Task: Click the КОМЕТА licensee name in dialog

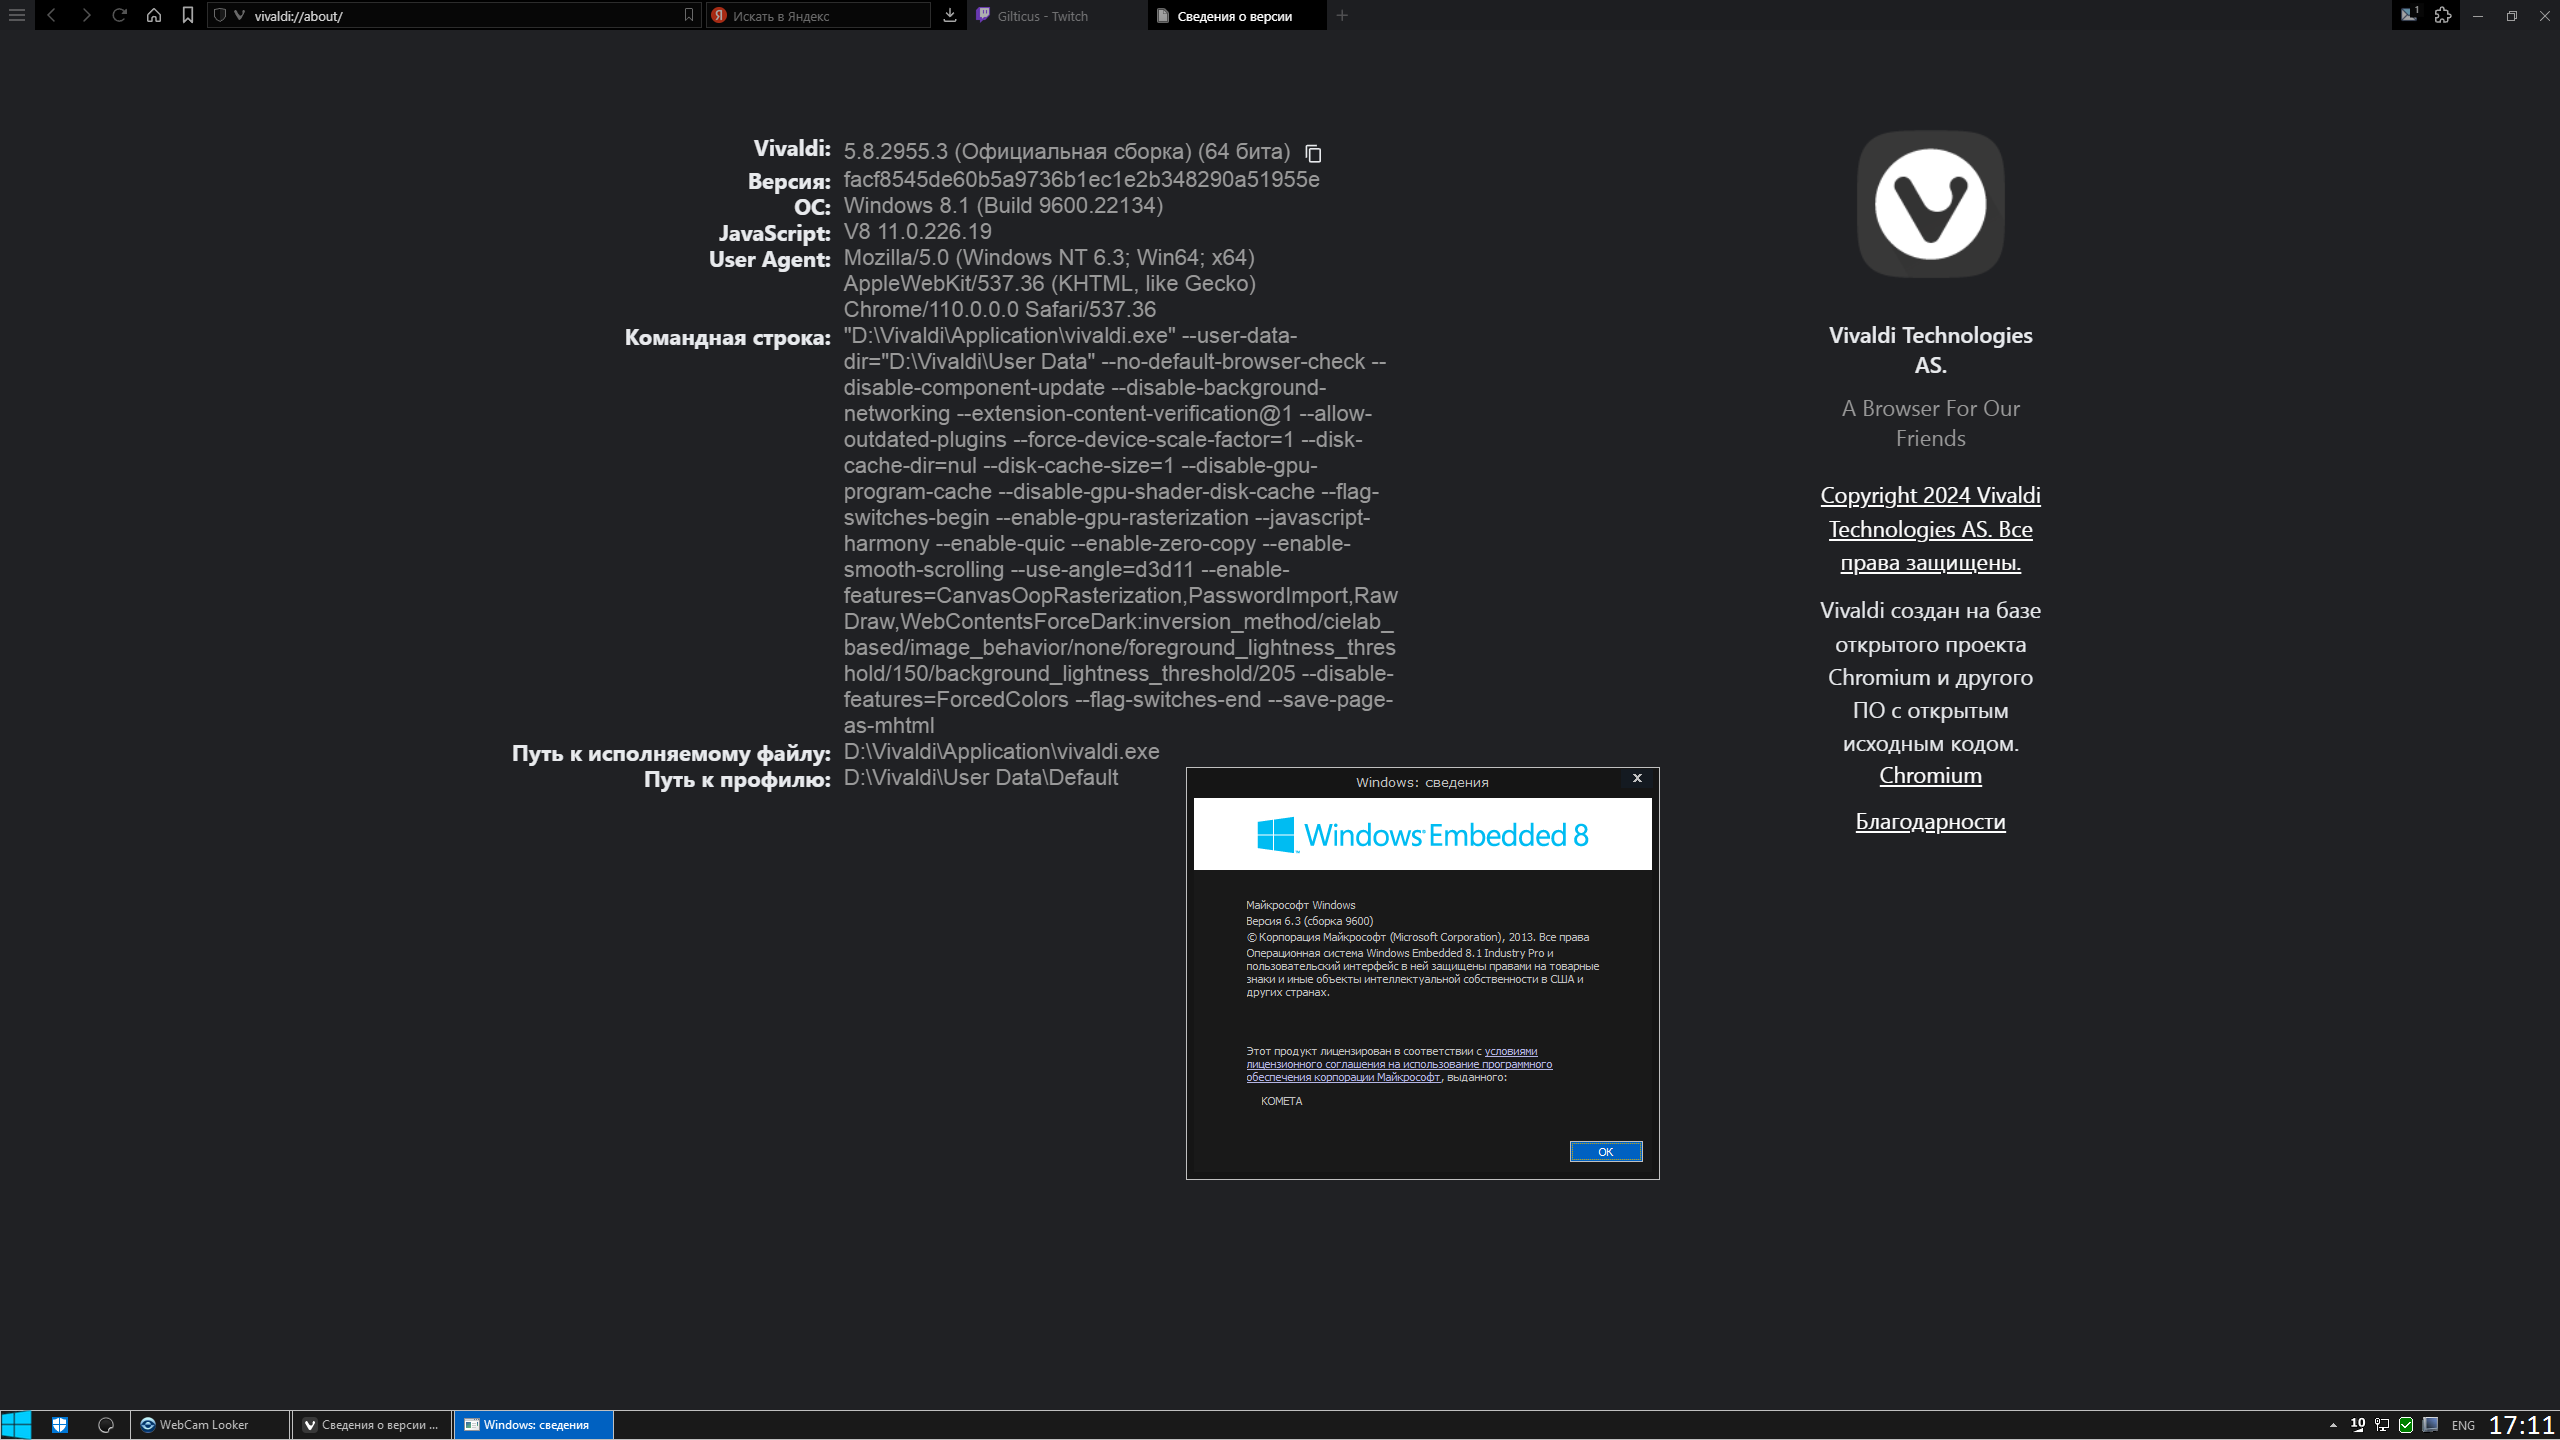Action: coord(1281,1101)
